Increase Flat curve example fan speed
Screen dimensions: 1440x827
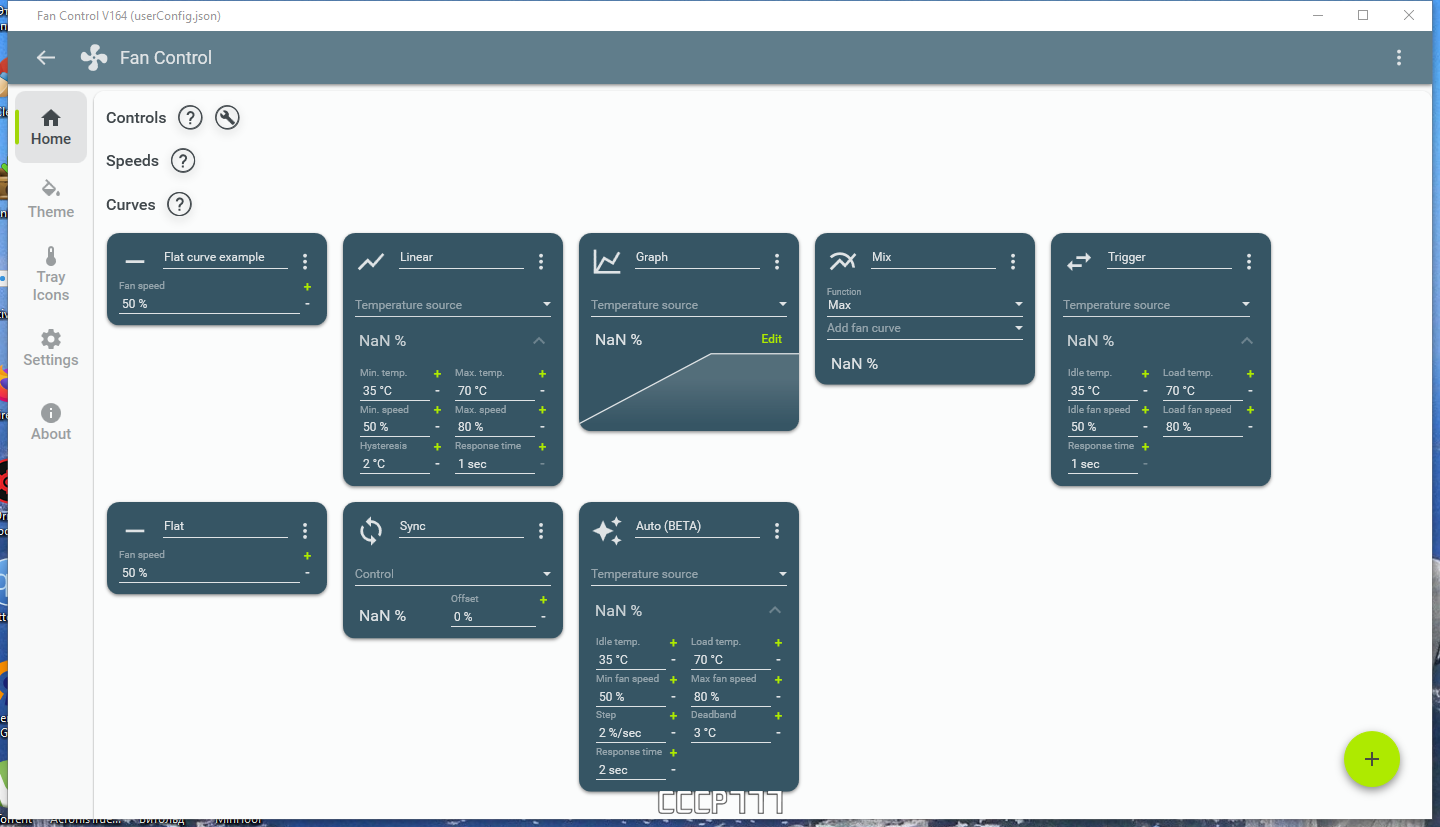(307, 287)
